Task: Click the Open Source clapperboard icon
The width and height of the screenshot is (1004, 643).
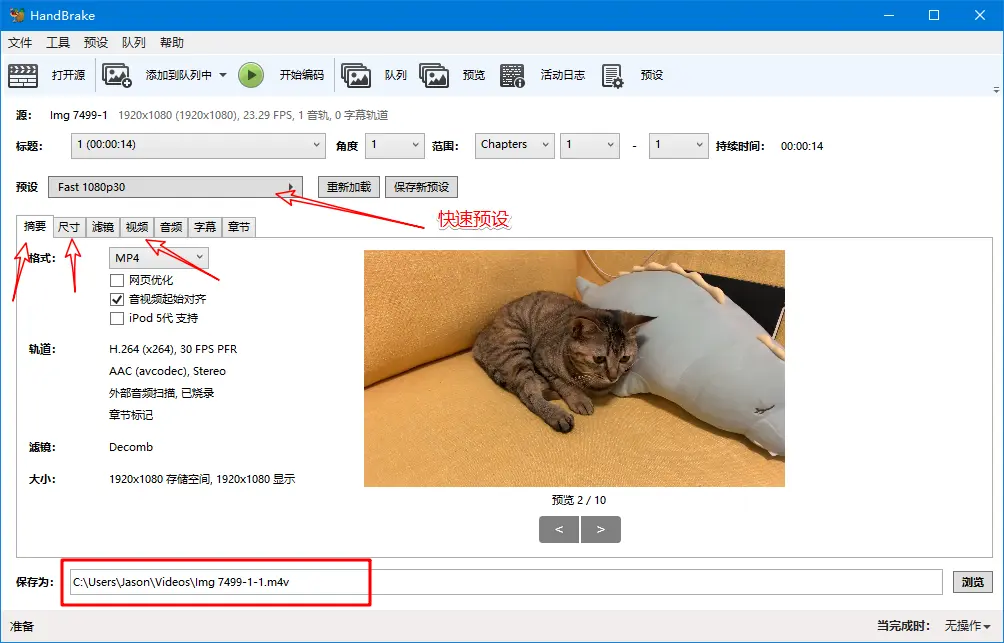Action: [23, 76]
